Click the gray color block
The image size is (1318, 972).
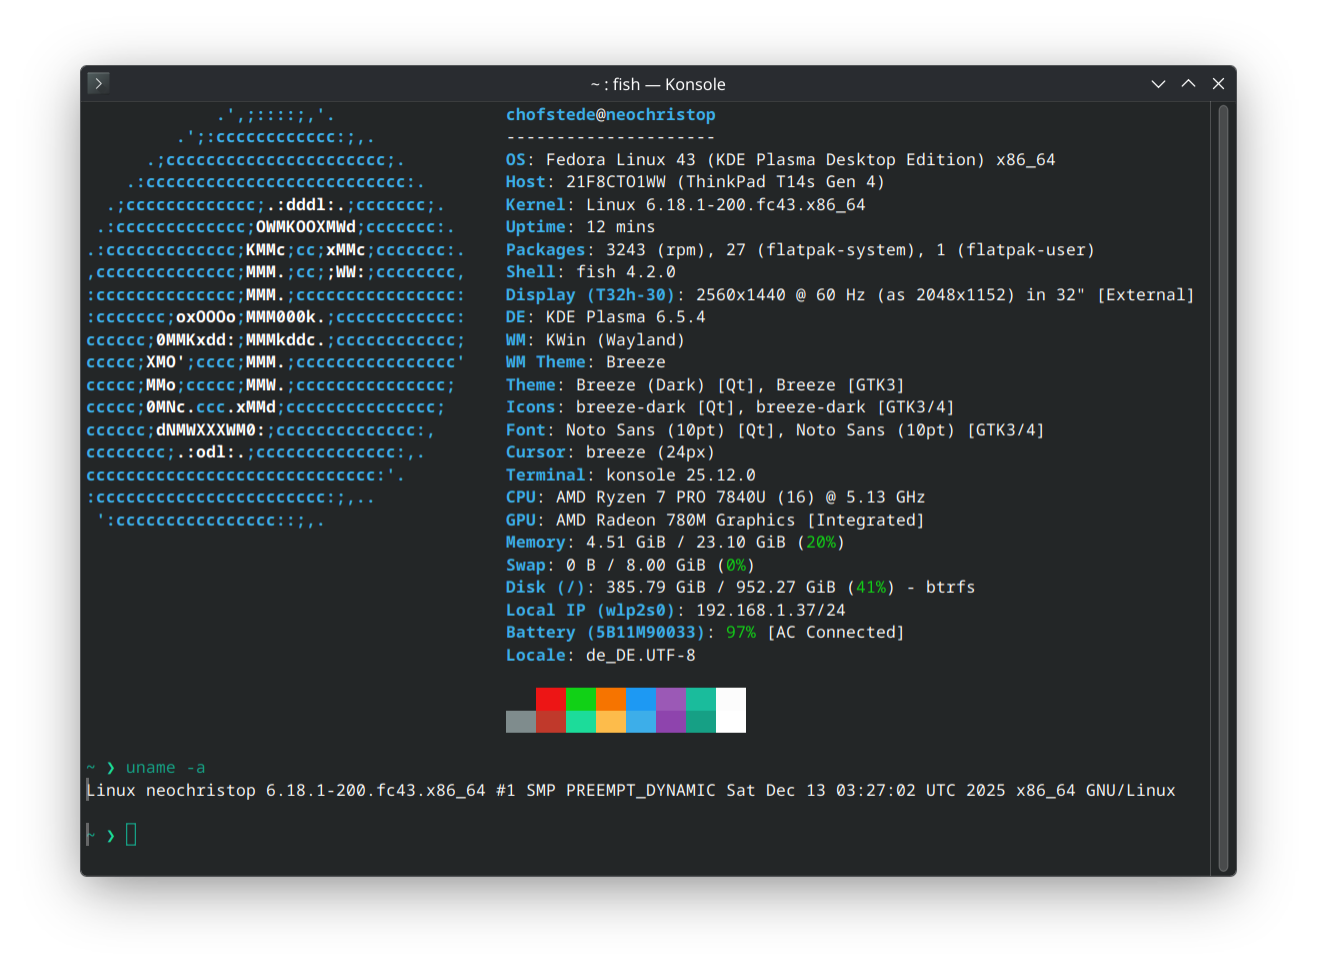[x=520, y=721]
